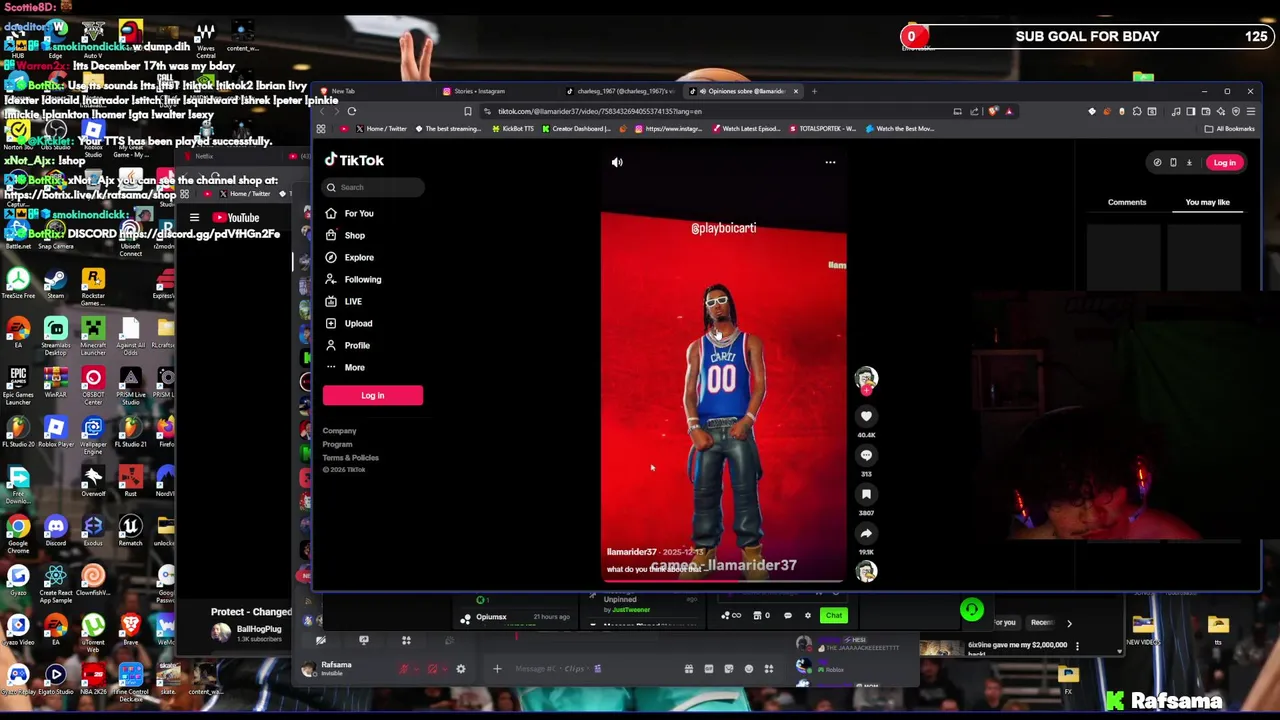The image size is (1280, 720).
Task: Open the spinning sound disc icon
Action: coord(866,571)
